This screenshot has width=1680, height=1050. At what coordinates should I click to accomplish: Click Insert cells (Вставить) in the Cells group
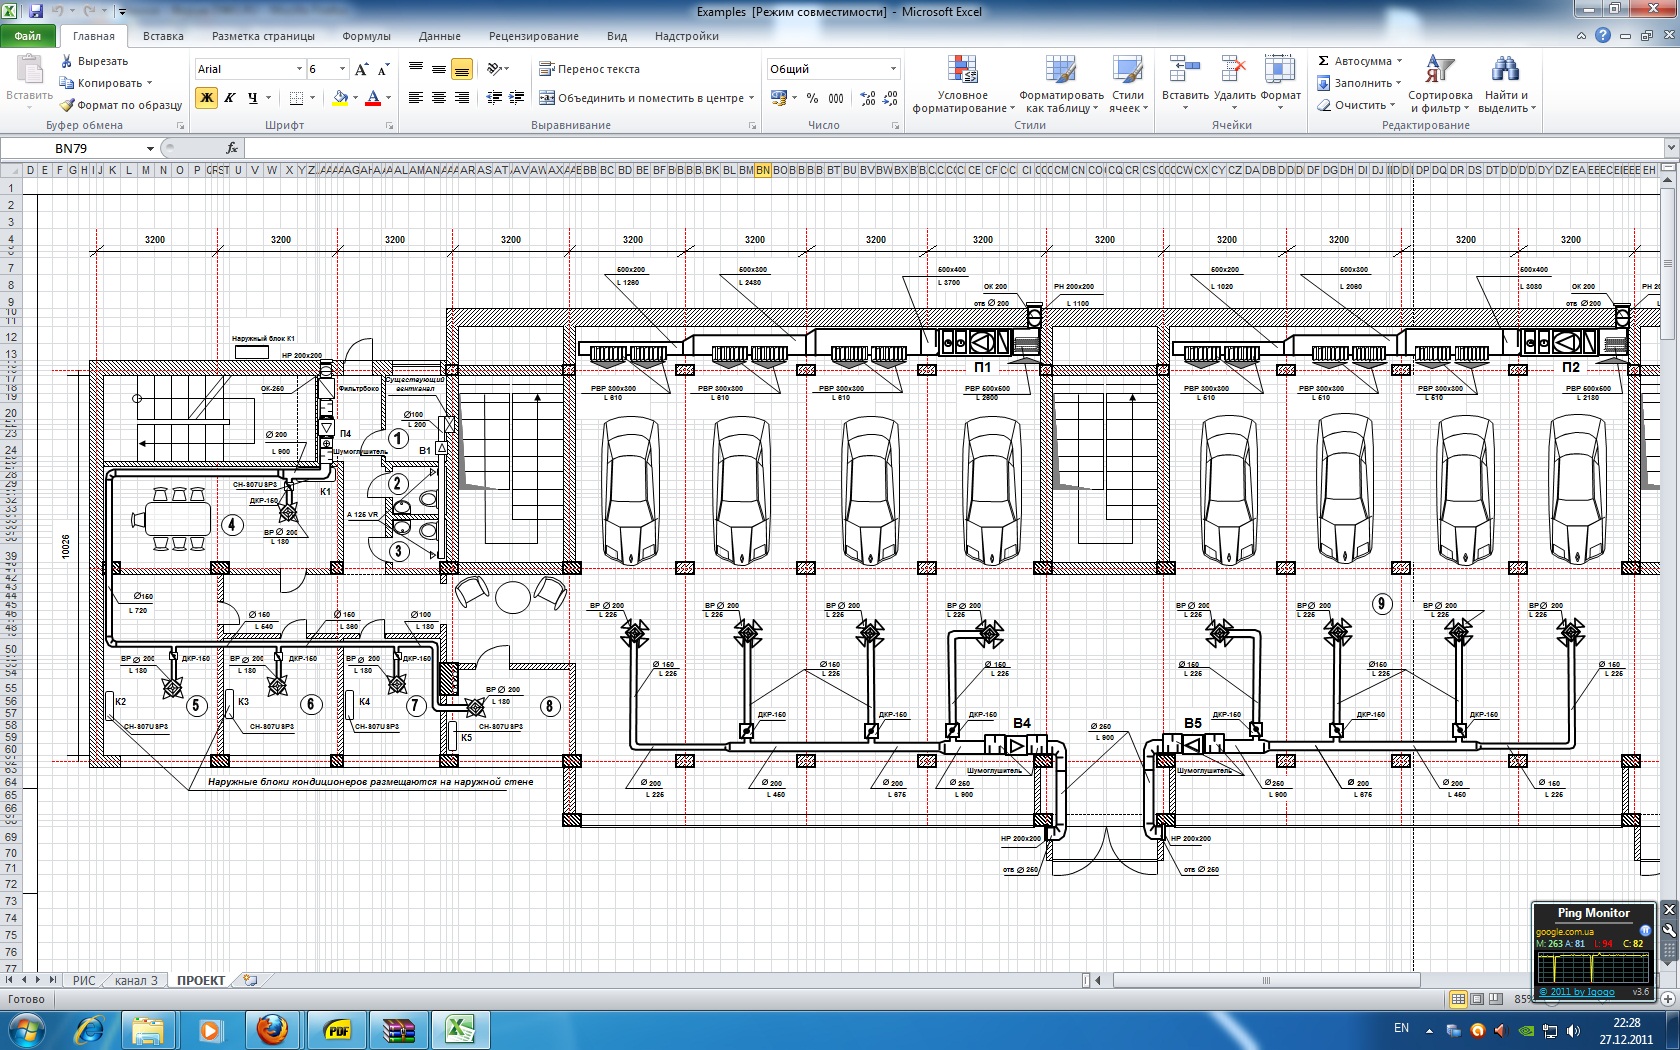pyautogui.click(x=1185, y=84)
